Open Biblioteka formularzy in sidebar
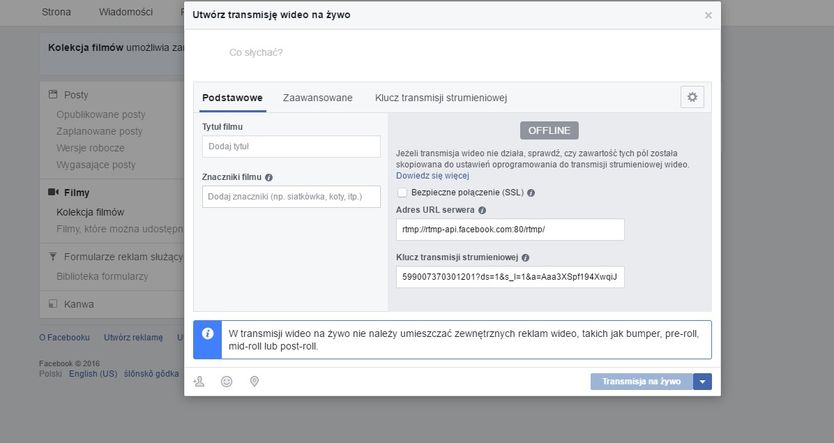Viewport: 834px width, 443px height. pyautogui.click(x=102, y=277)
